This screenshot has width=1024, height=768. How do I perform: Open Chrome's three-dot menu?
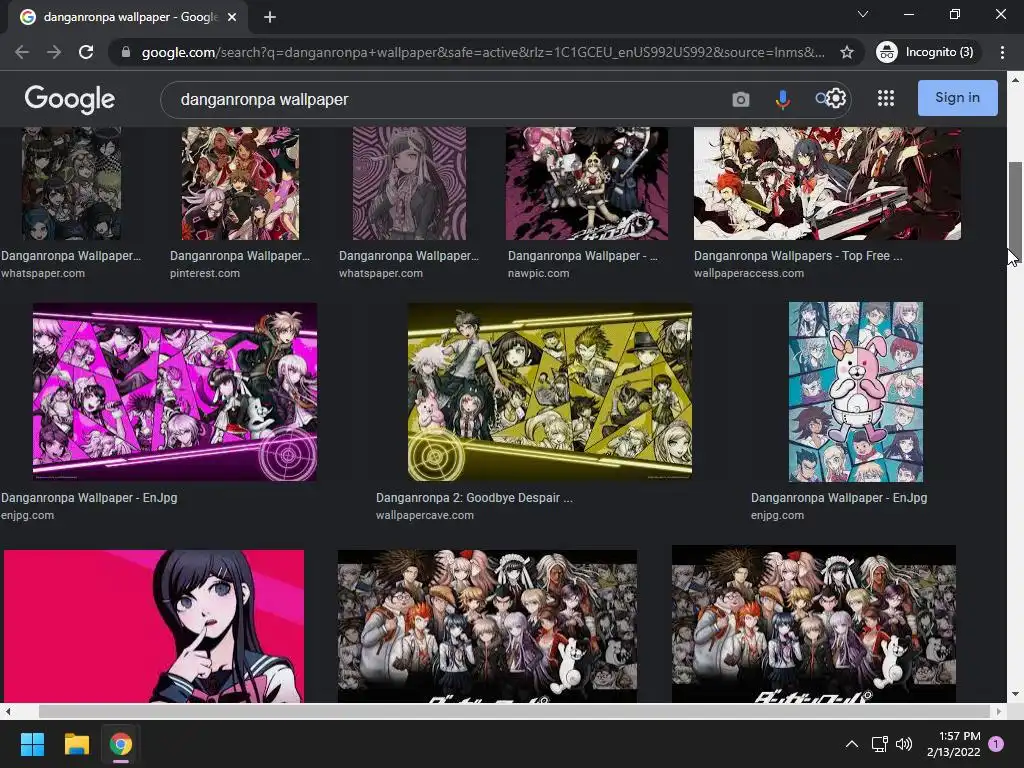point(1002,52)
